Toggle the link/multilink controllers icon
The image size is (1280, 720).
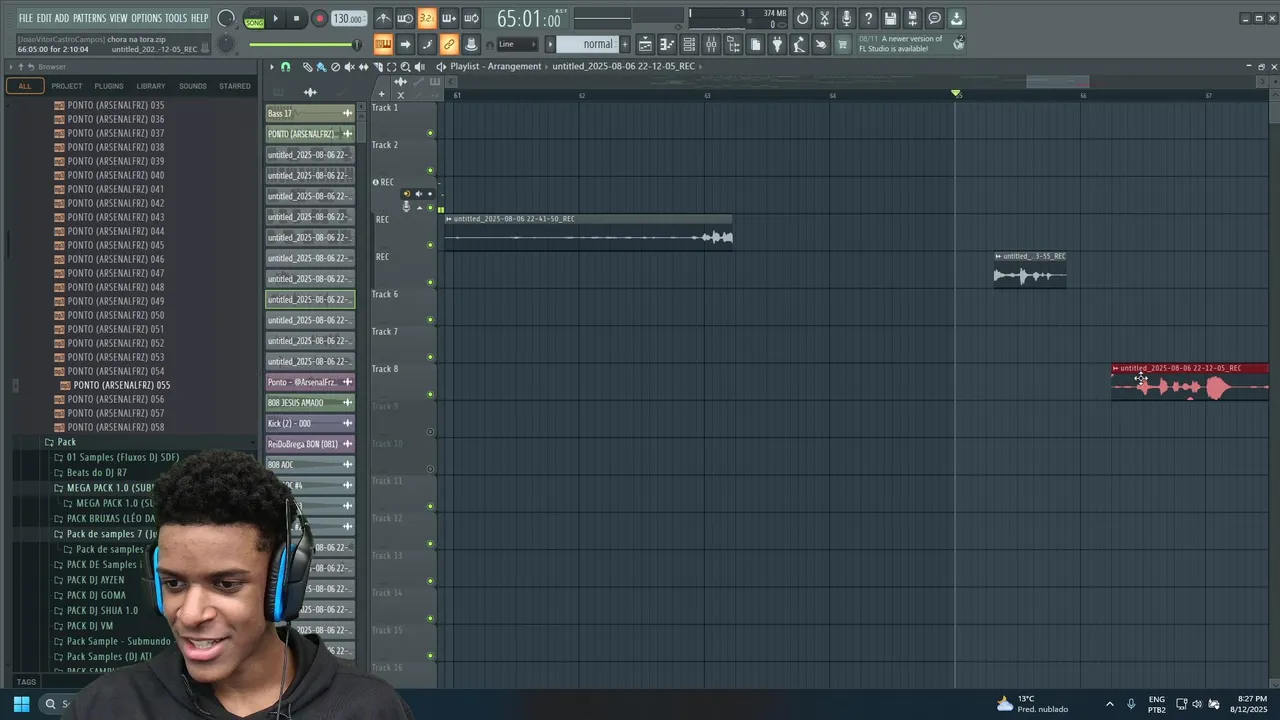449,44
